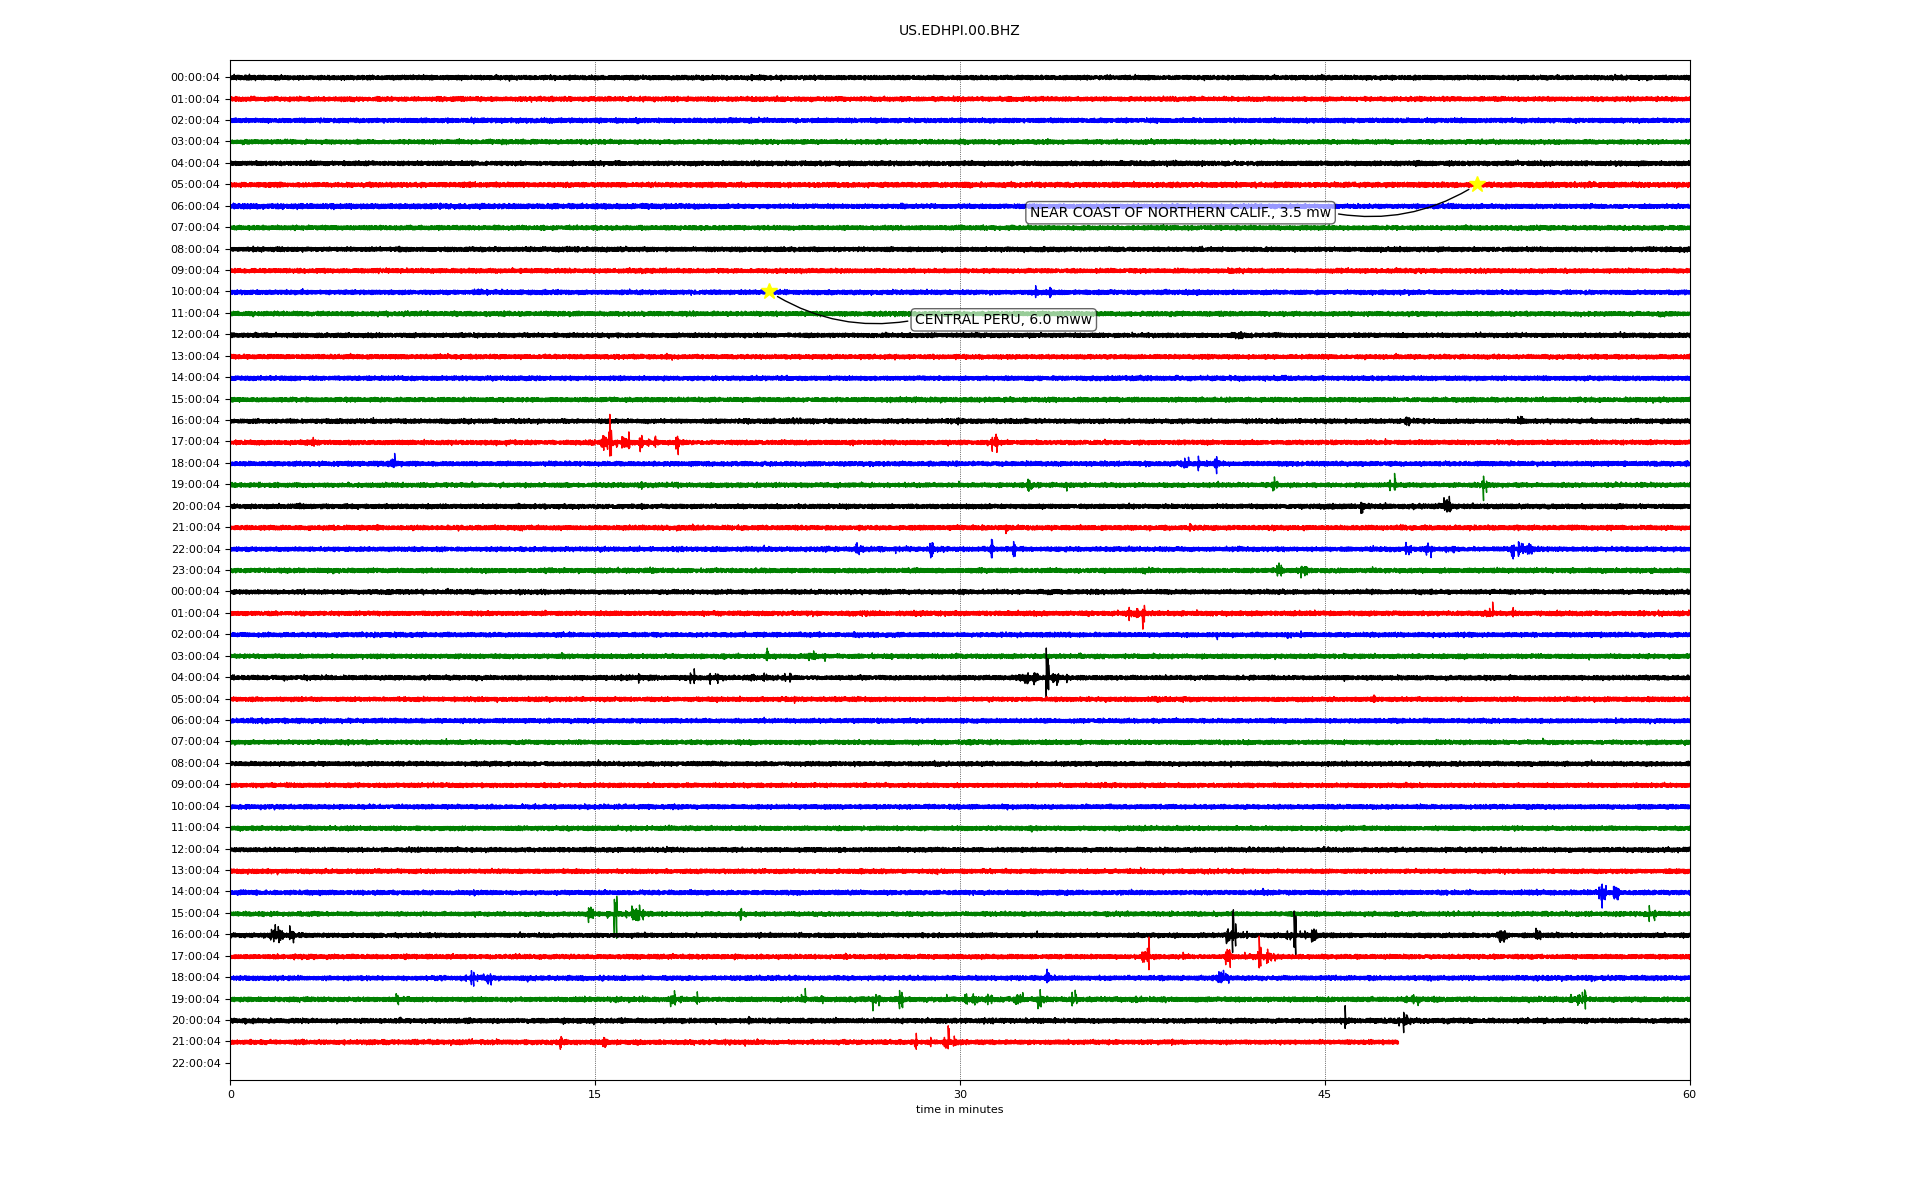Click the plot title US.EDHPI.00.BHZ
This screenshot has height=1200, width=1920.
coord(959,31)
